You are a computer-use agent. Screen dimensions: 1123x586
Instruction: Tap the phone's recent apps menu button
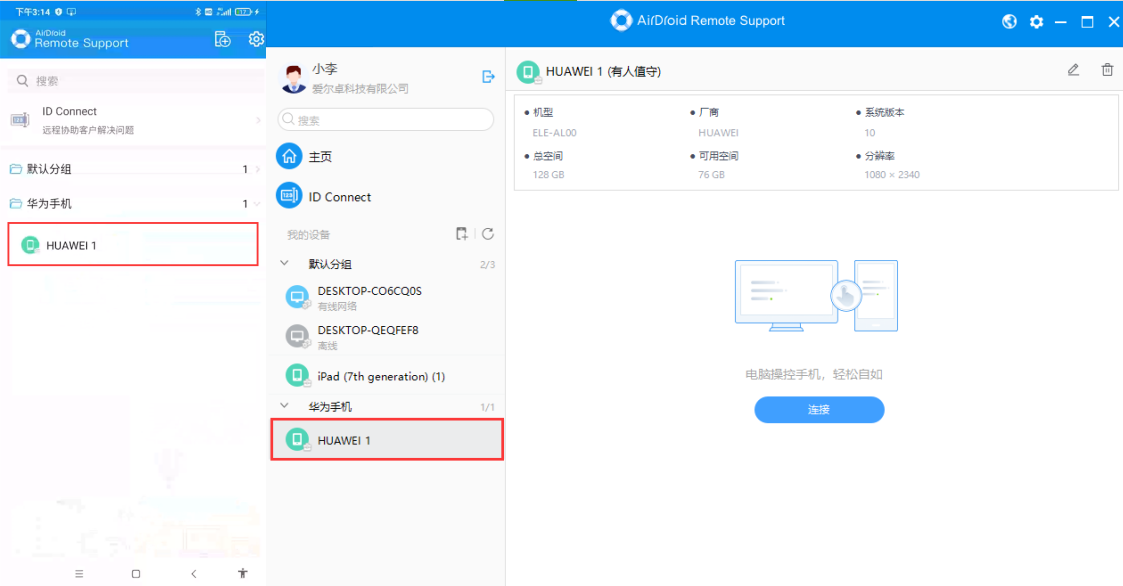pyautogui.click(x=79, y=574)
